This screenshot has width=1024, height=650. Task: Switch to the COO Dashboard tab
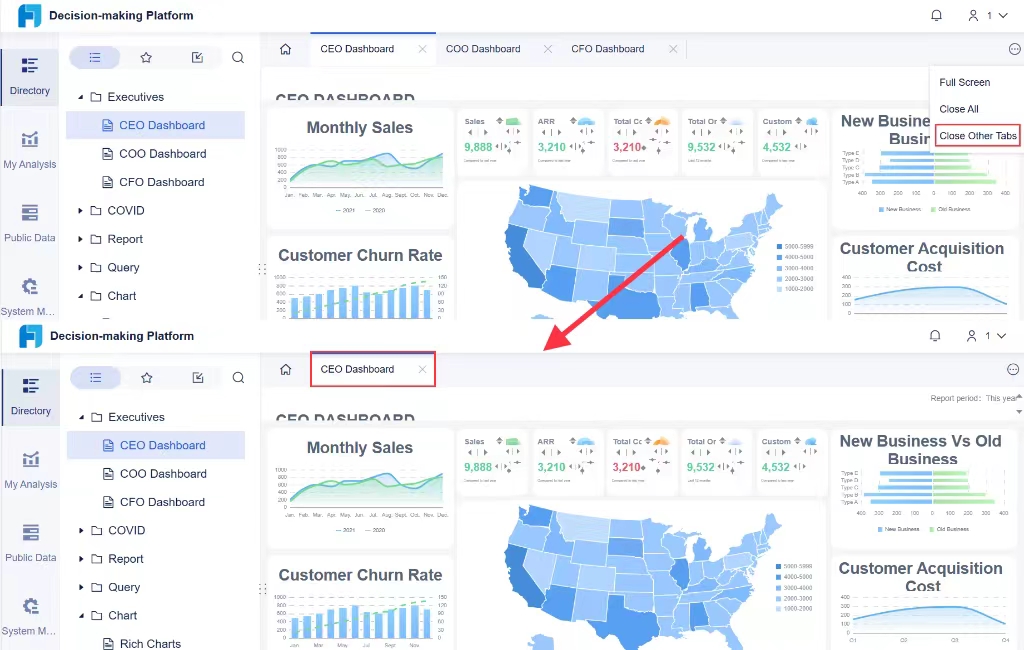(483, 49)
